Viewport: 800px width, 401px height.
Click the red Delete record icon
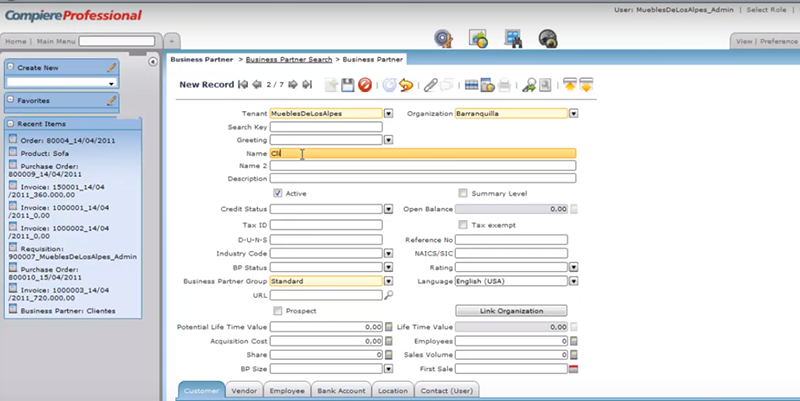(x=365, y=85)
